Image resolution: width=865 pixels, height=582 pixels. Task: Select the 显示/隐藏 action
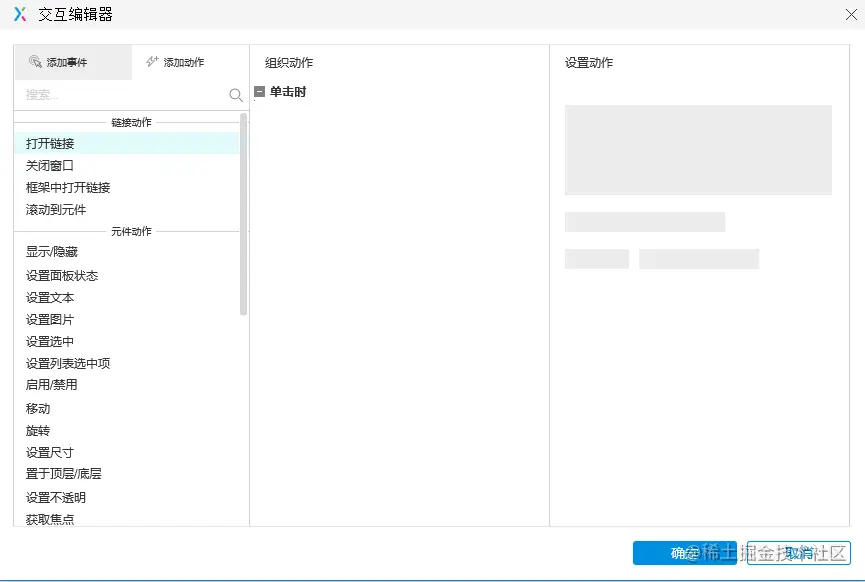(127, 252)
